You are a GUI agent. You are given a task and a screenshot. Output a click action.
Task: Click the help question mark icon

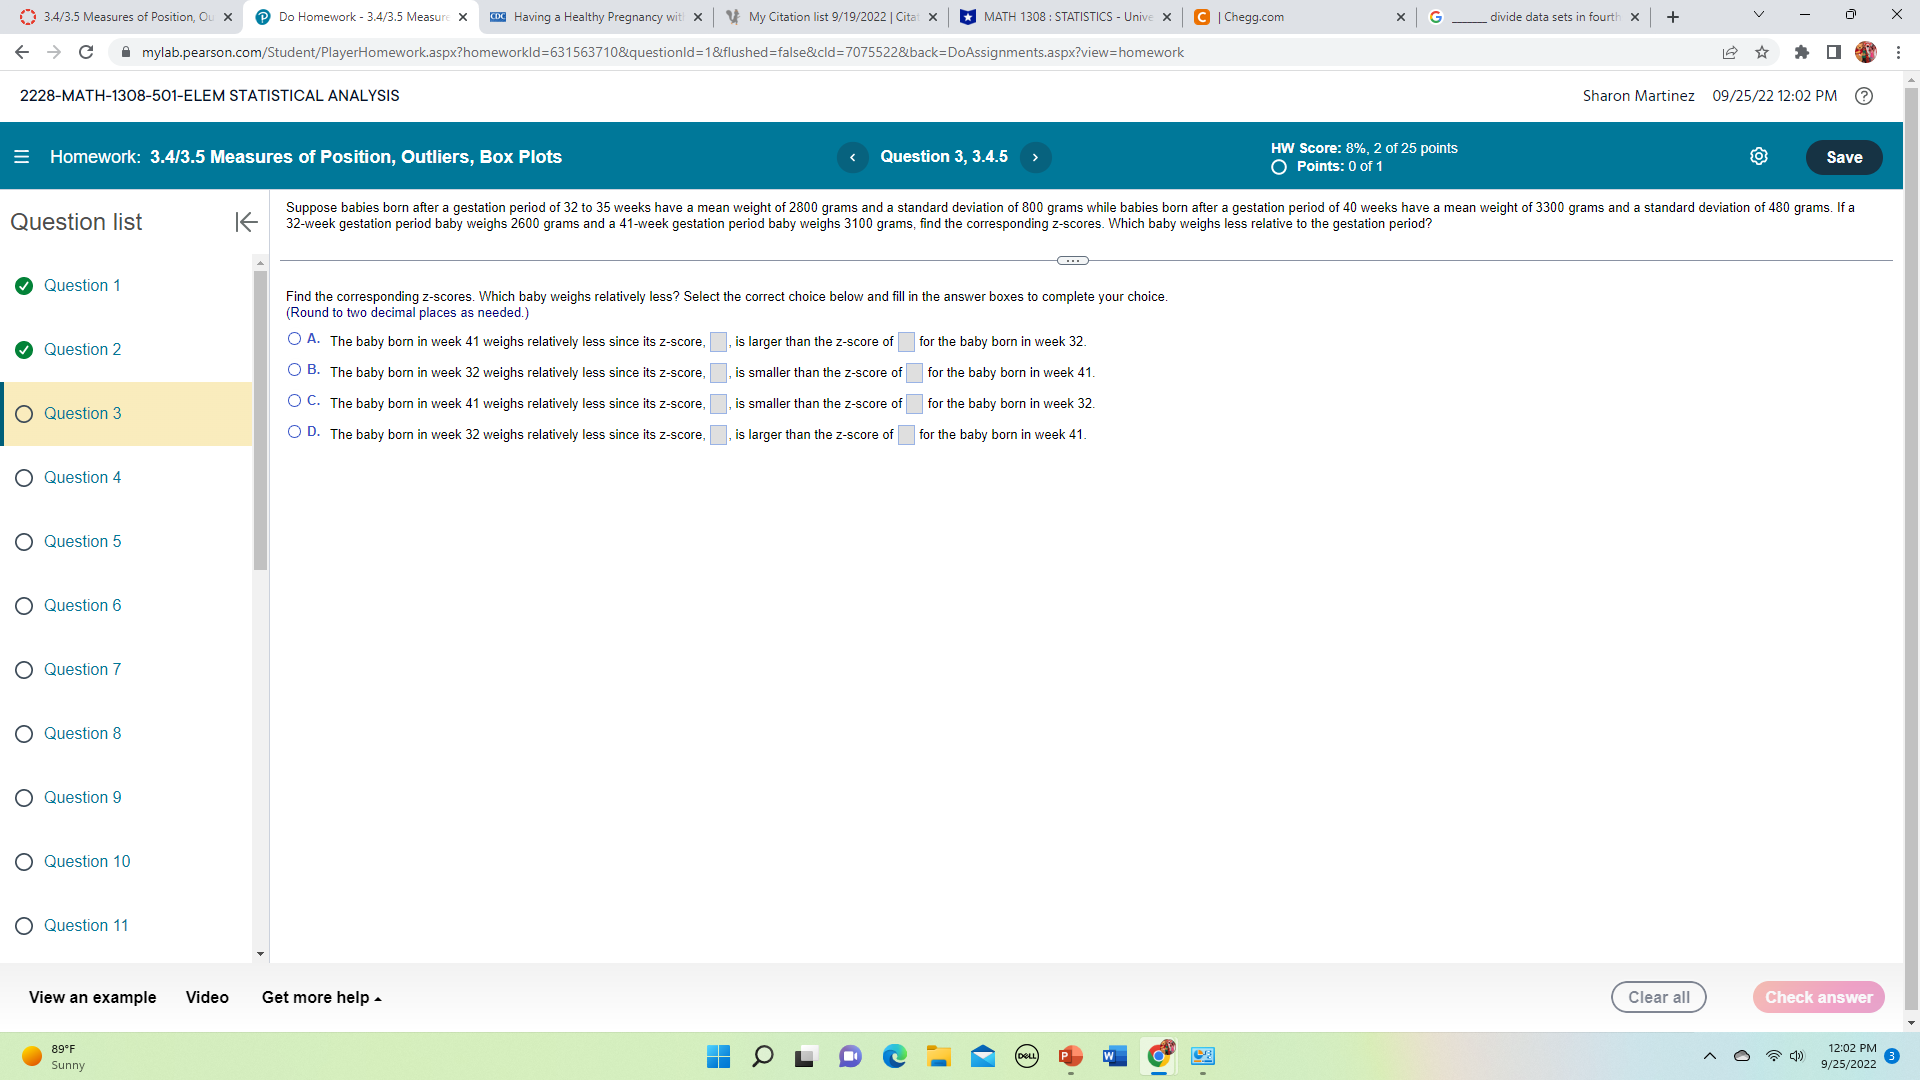pyautogui.click(x=1864, y=96)
